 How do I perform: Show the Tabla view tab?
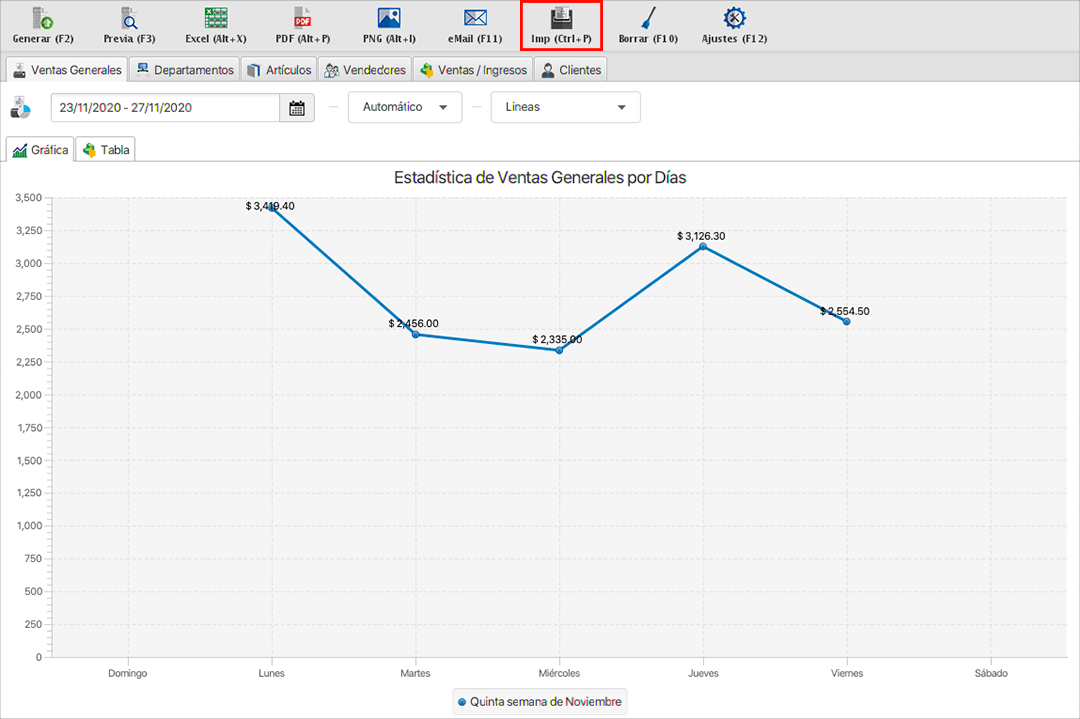[106, 150]
